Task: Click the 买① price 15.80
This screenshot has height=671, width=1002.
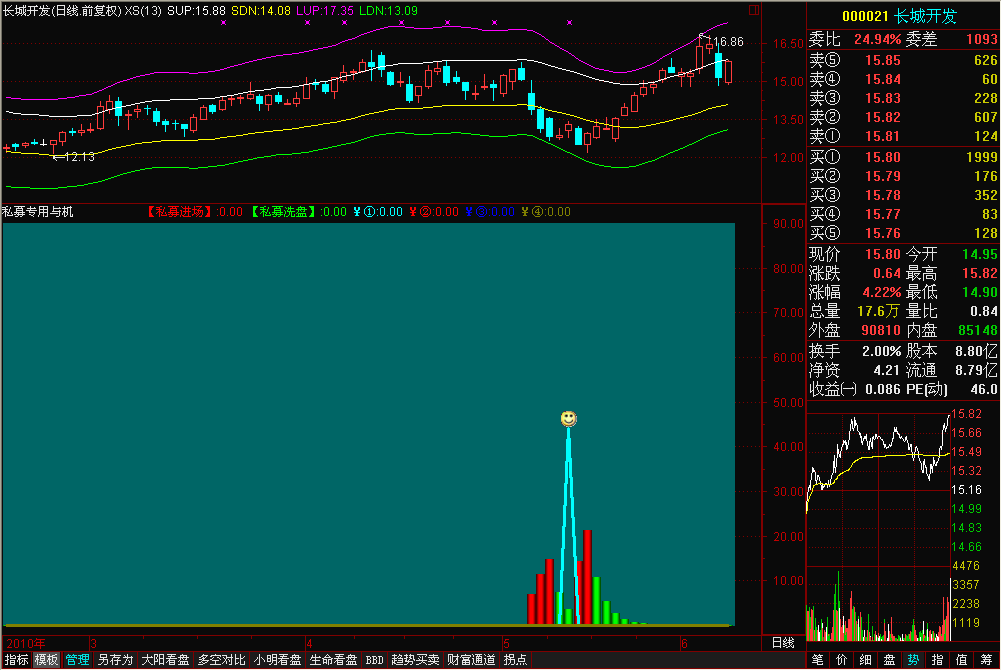Action: tap(883, 157)
